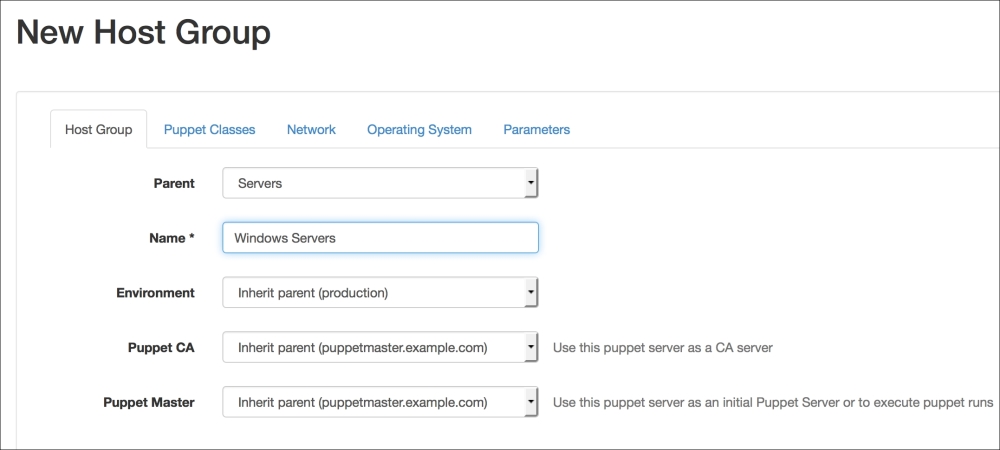Focus the Name field containing Windows Servers
The width and height of the screenshot is (1000, 450).
380,238
